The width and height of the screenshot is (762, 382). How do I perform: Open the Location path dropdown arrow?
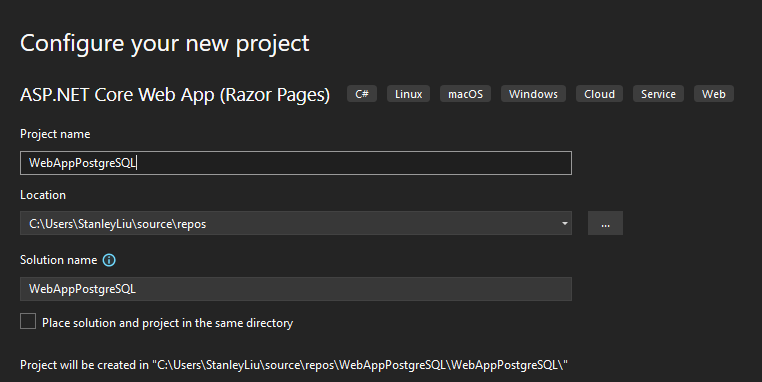(564, 224)
